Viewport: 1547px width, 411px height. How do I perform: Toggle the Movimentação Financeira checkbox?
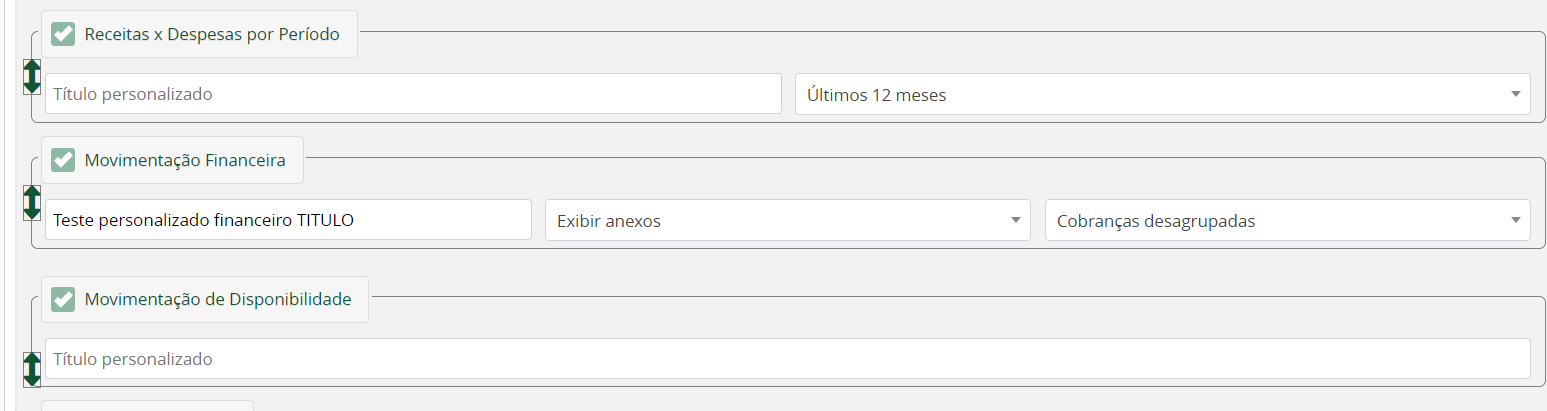(x=64, y=160)
